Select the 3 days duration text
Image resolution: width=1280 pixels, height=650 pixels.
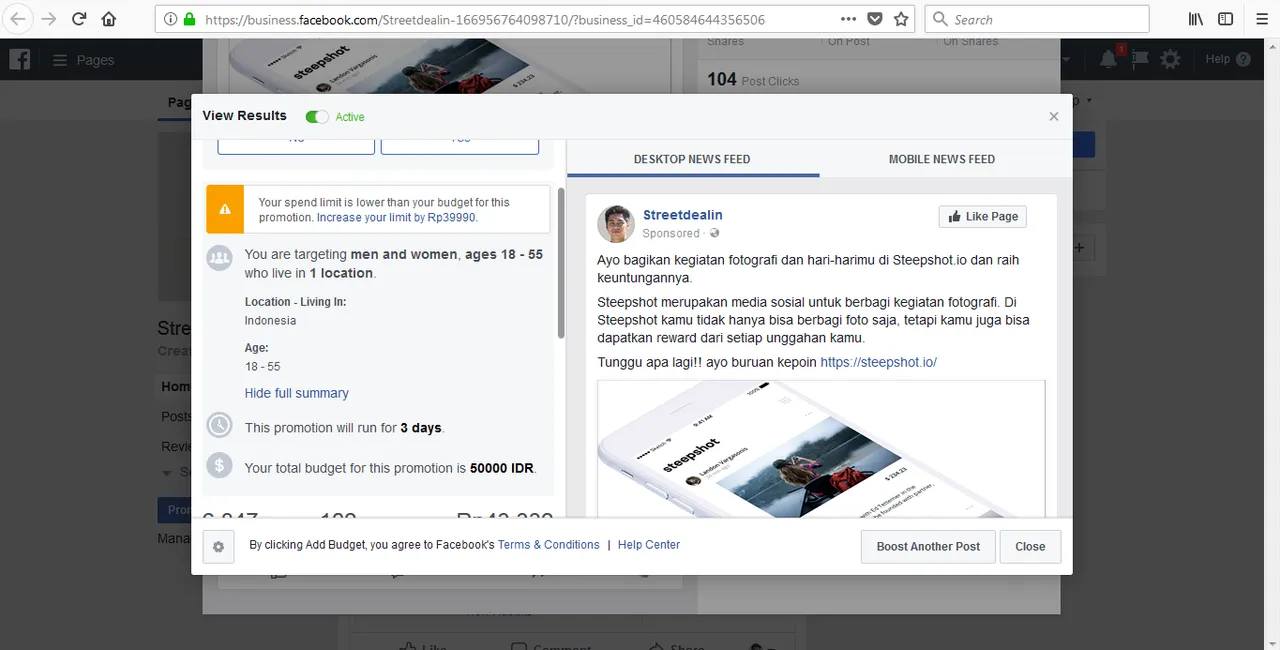421,428
